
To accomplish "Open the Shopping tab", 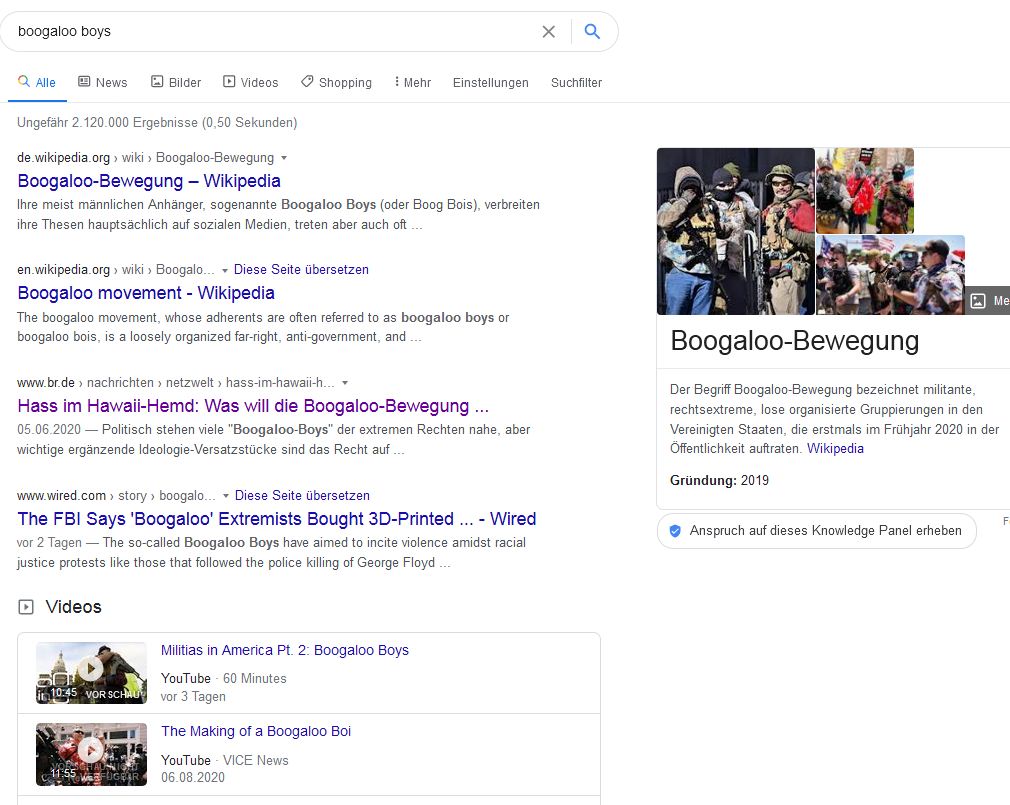I will (336, 83).
